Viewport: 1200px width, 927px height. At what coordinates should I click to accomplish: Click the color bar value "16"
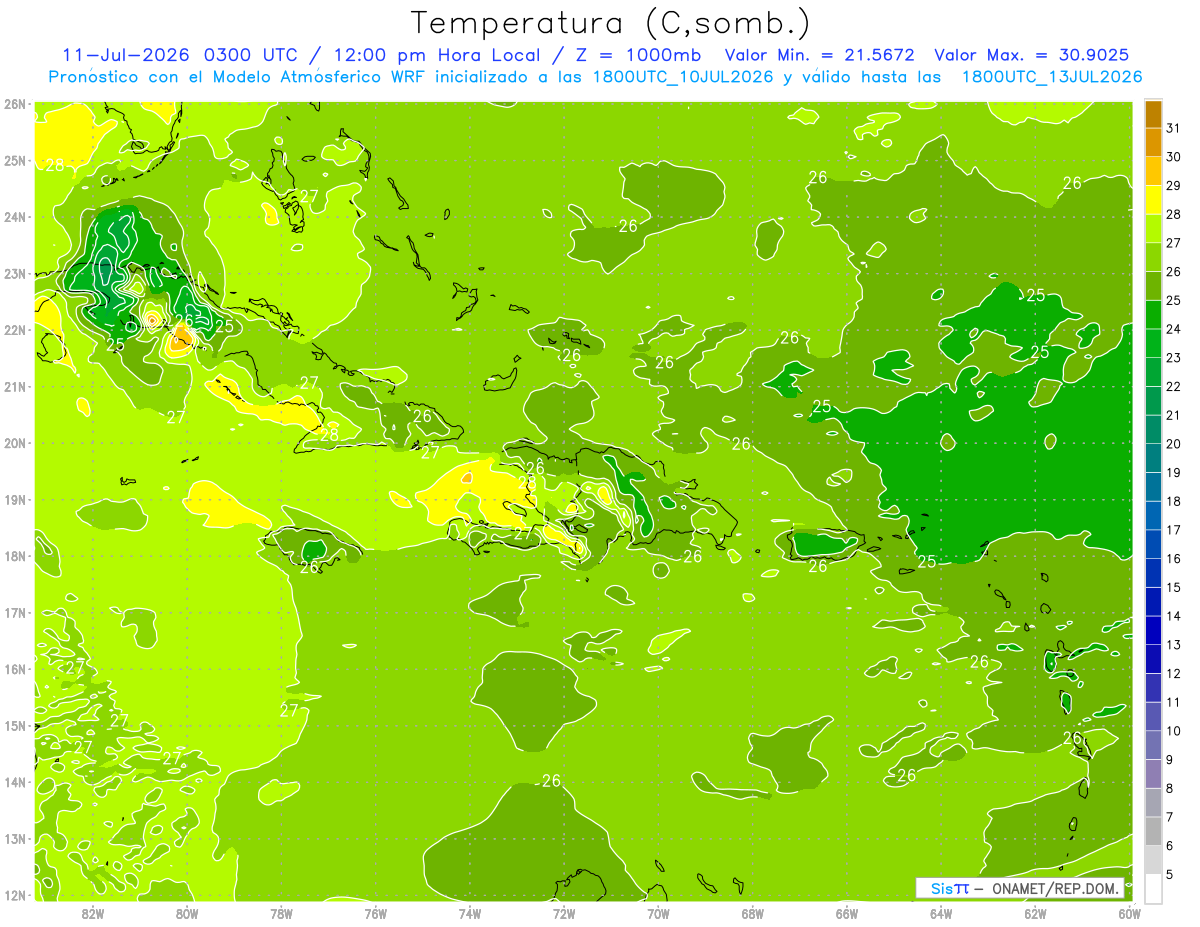1173,559
